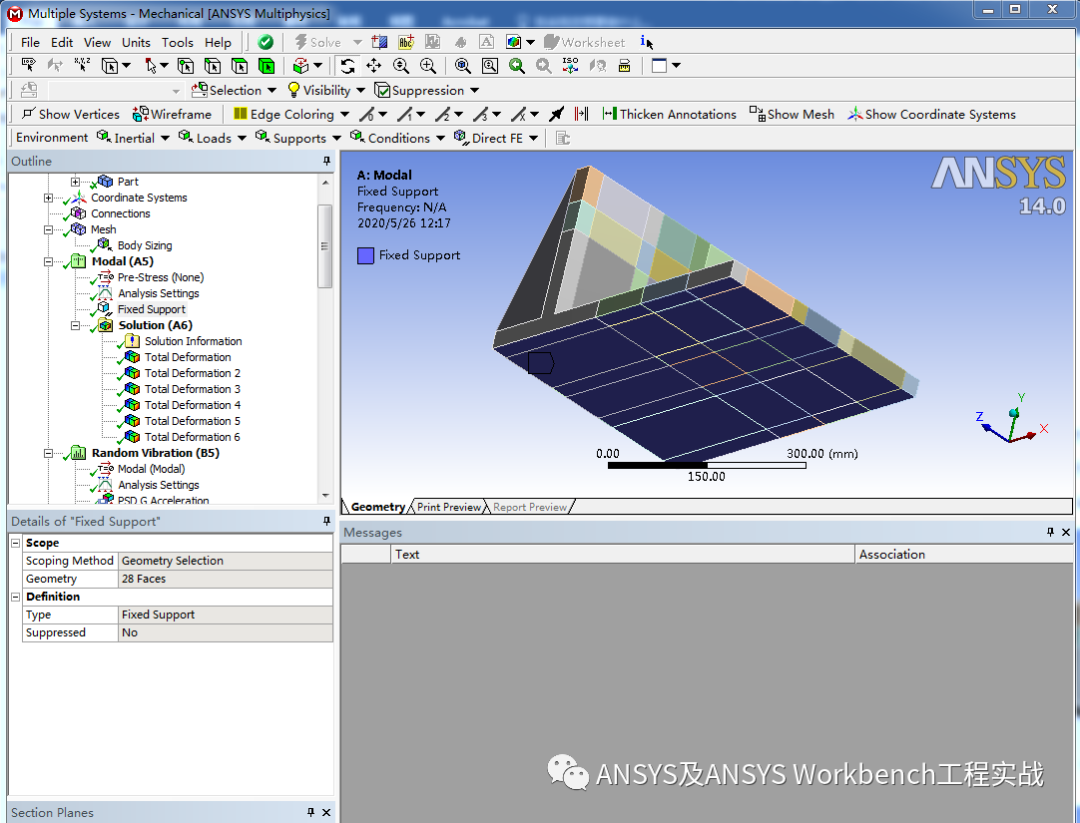Open the Edit menu
1080x823 pixels.
click(61, 43)
